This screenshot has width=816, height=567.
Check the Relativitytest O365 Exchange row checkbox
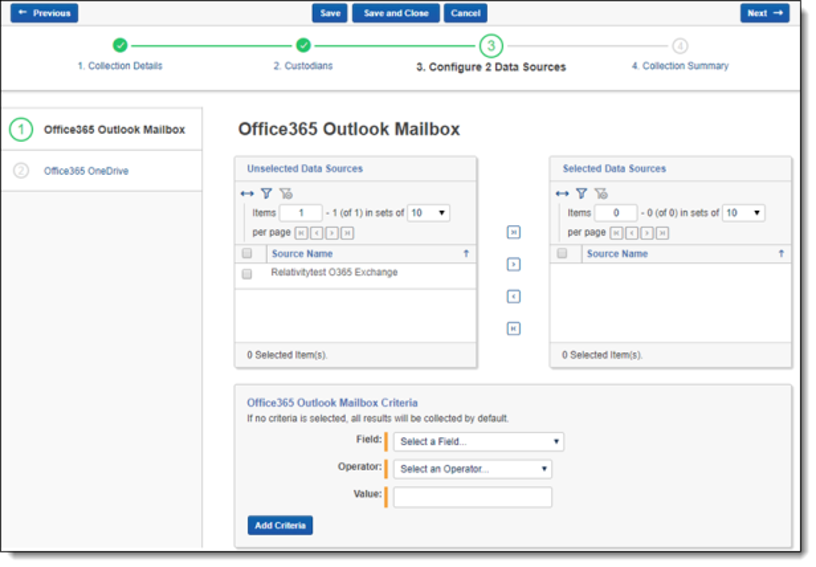click(247, 274)
